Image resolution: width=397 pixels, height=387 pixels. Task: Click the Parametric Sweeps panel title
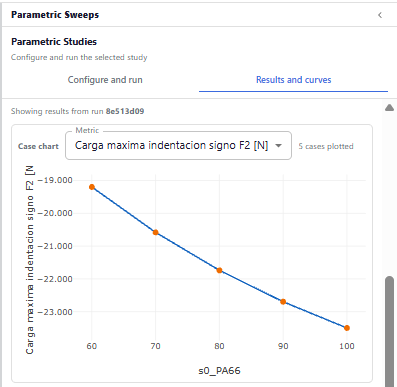(x=55, y=15)
